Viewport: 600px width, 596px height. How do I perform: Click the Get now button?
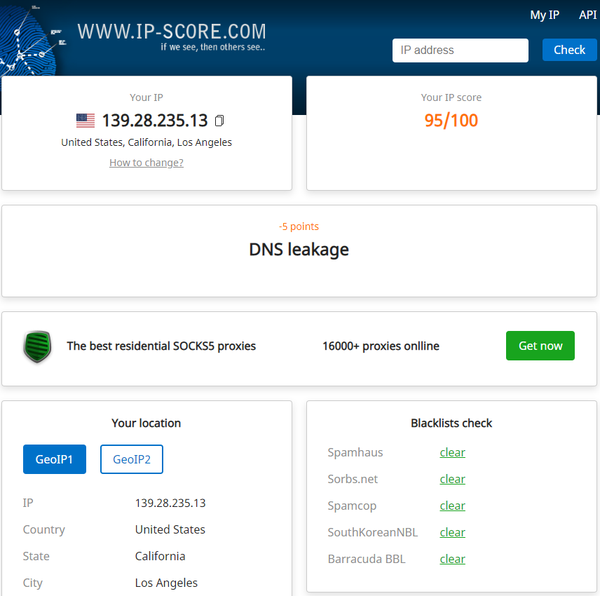[x=540, y=346]
